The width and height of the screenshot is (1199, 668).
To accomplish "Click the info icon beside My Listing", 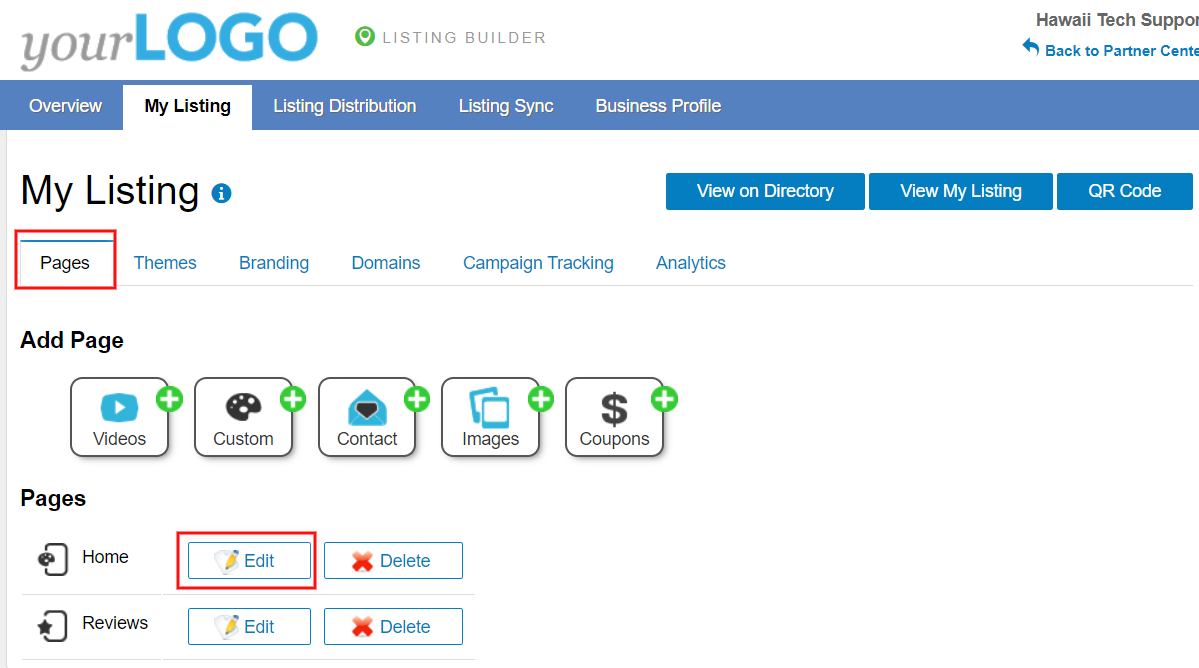I will click(222, 193).
